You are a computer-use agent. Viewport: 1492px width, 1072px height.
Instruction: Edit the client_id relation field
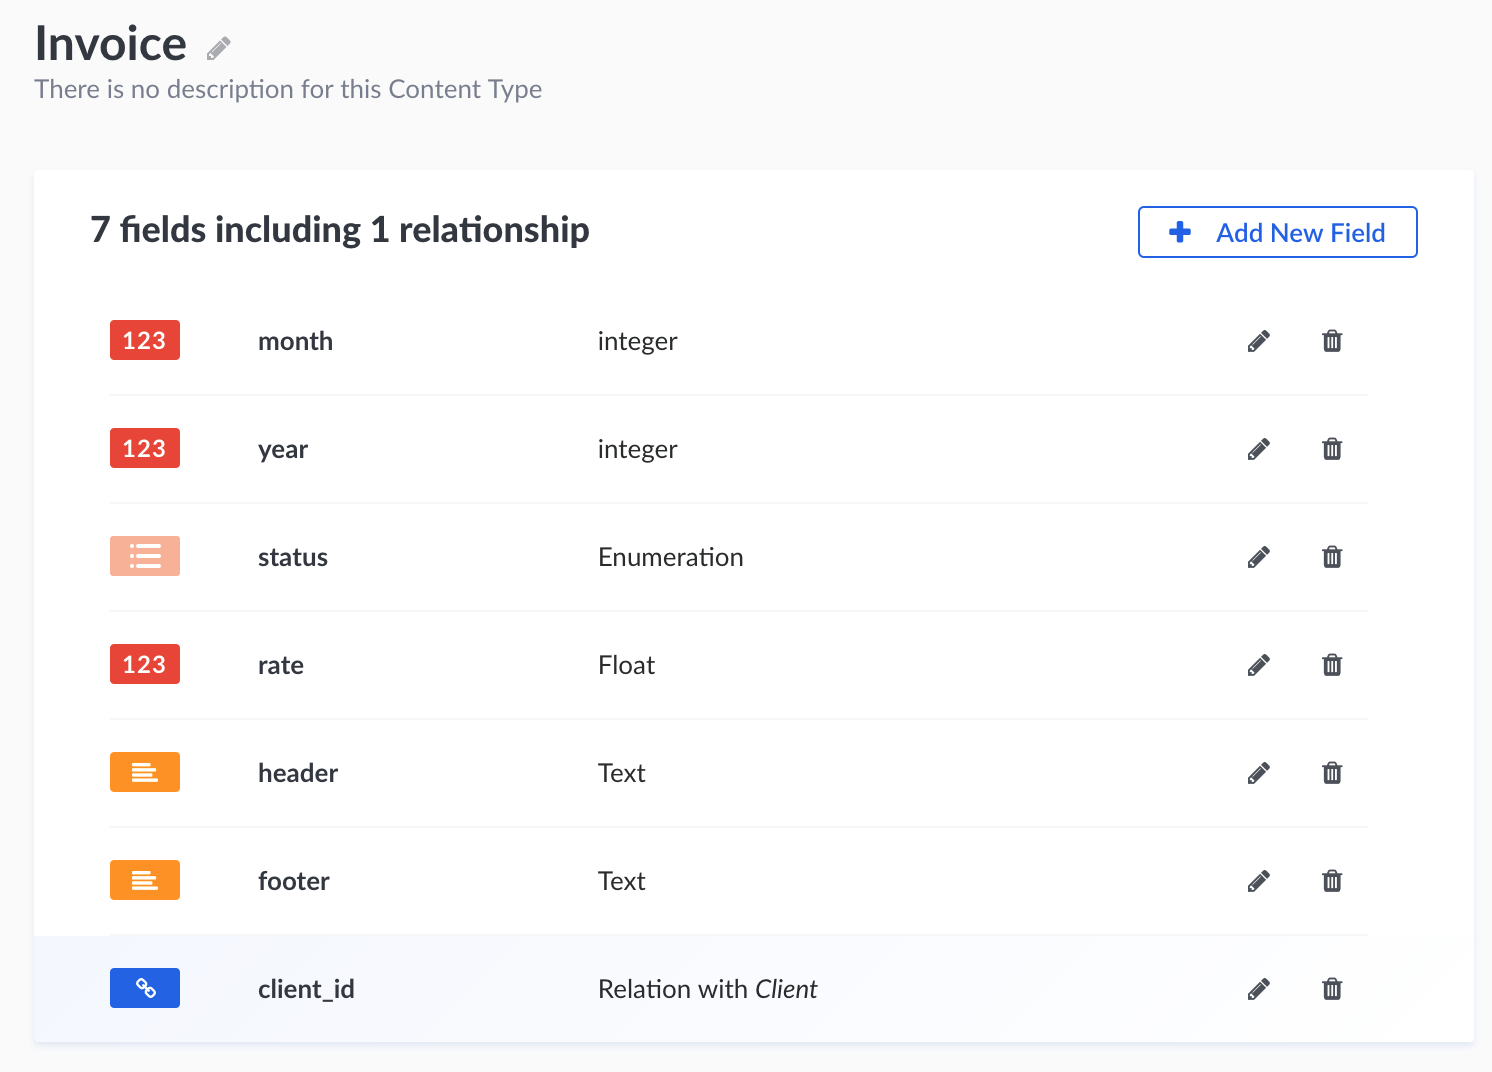coord(1259,989)
